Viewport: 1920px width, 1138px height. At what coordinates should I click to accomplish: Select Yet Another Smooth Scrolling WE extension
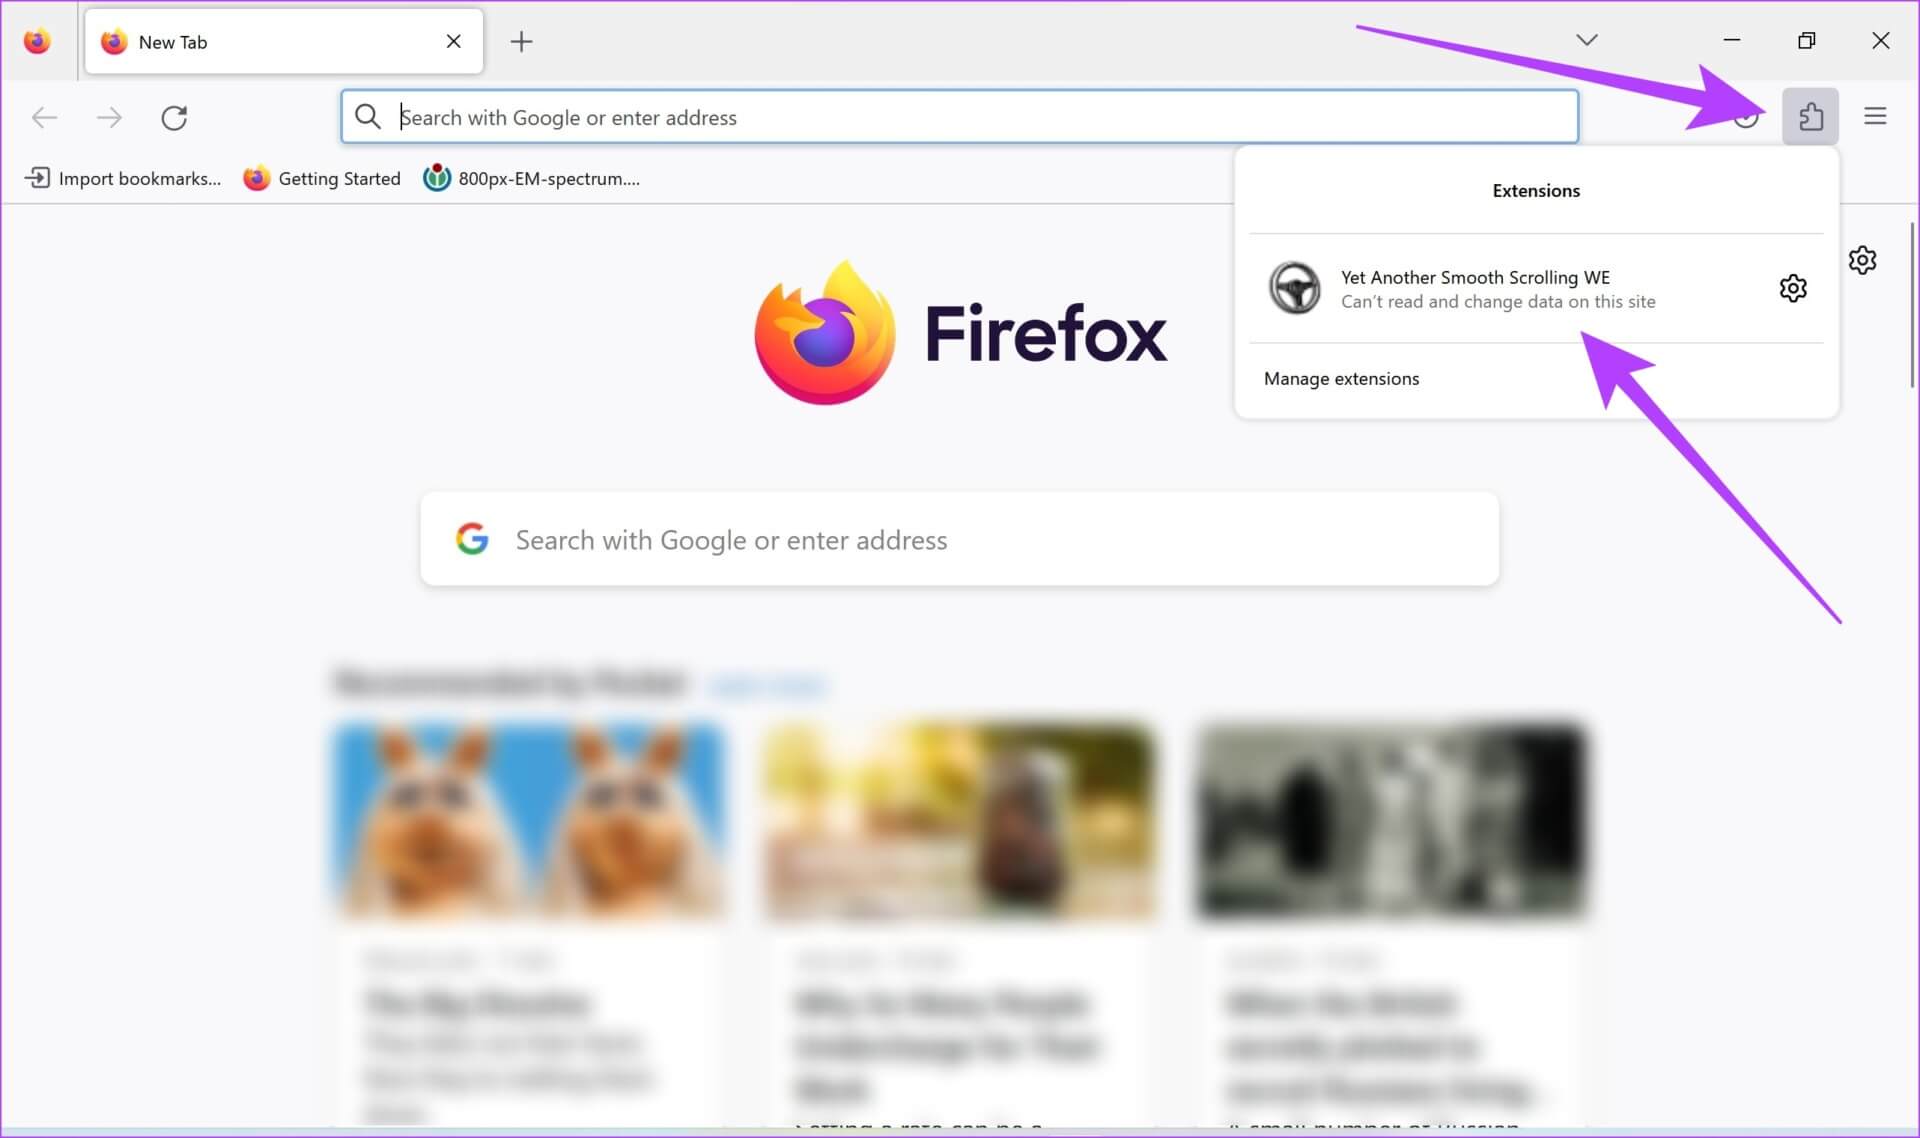pos(1536,288)
